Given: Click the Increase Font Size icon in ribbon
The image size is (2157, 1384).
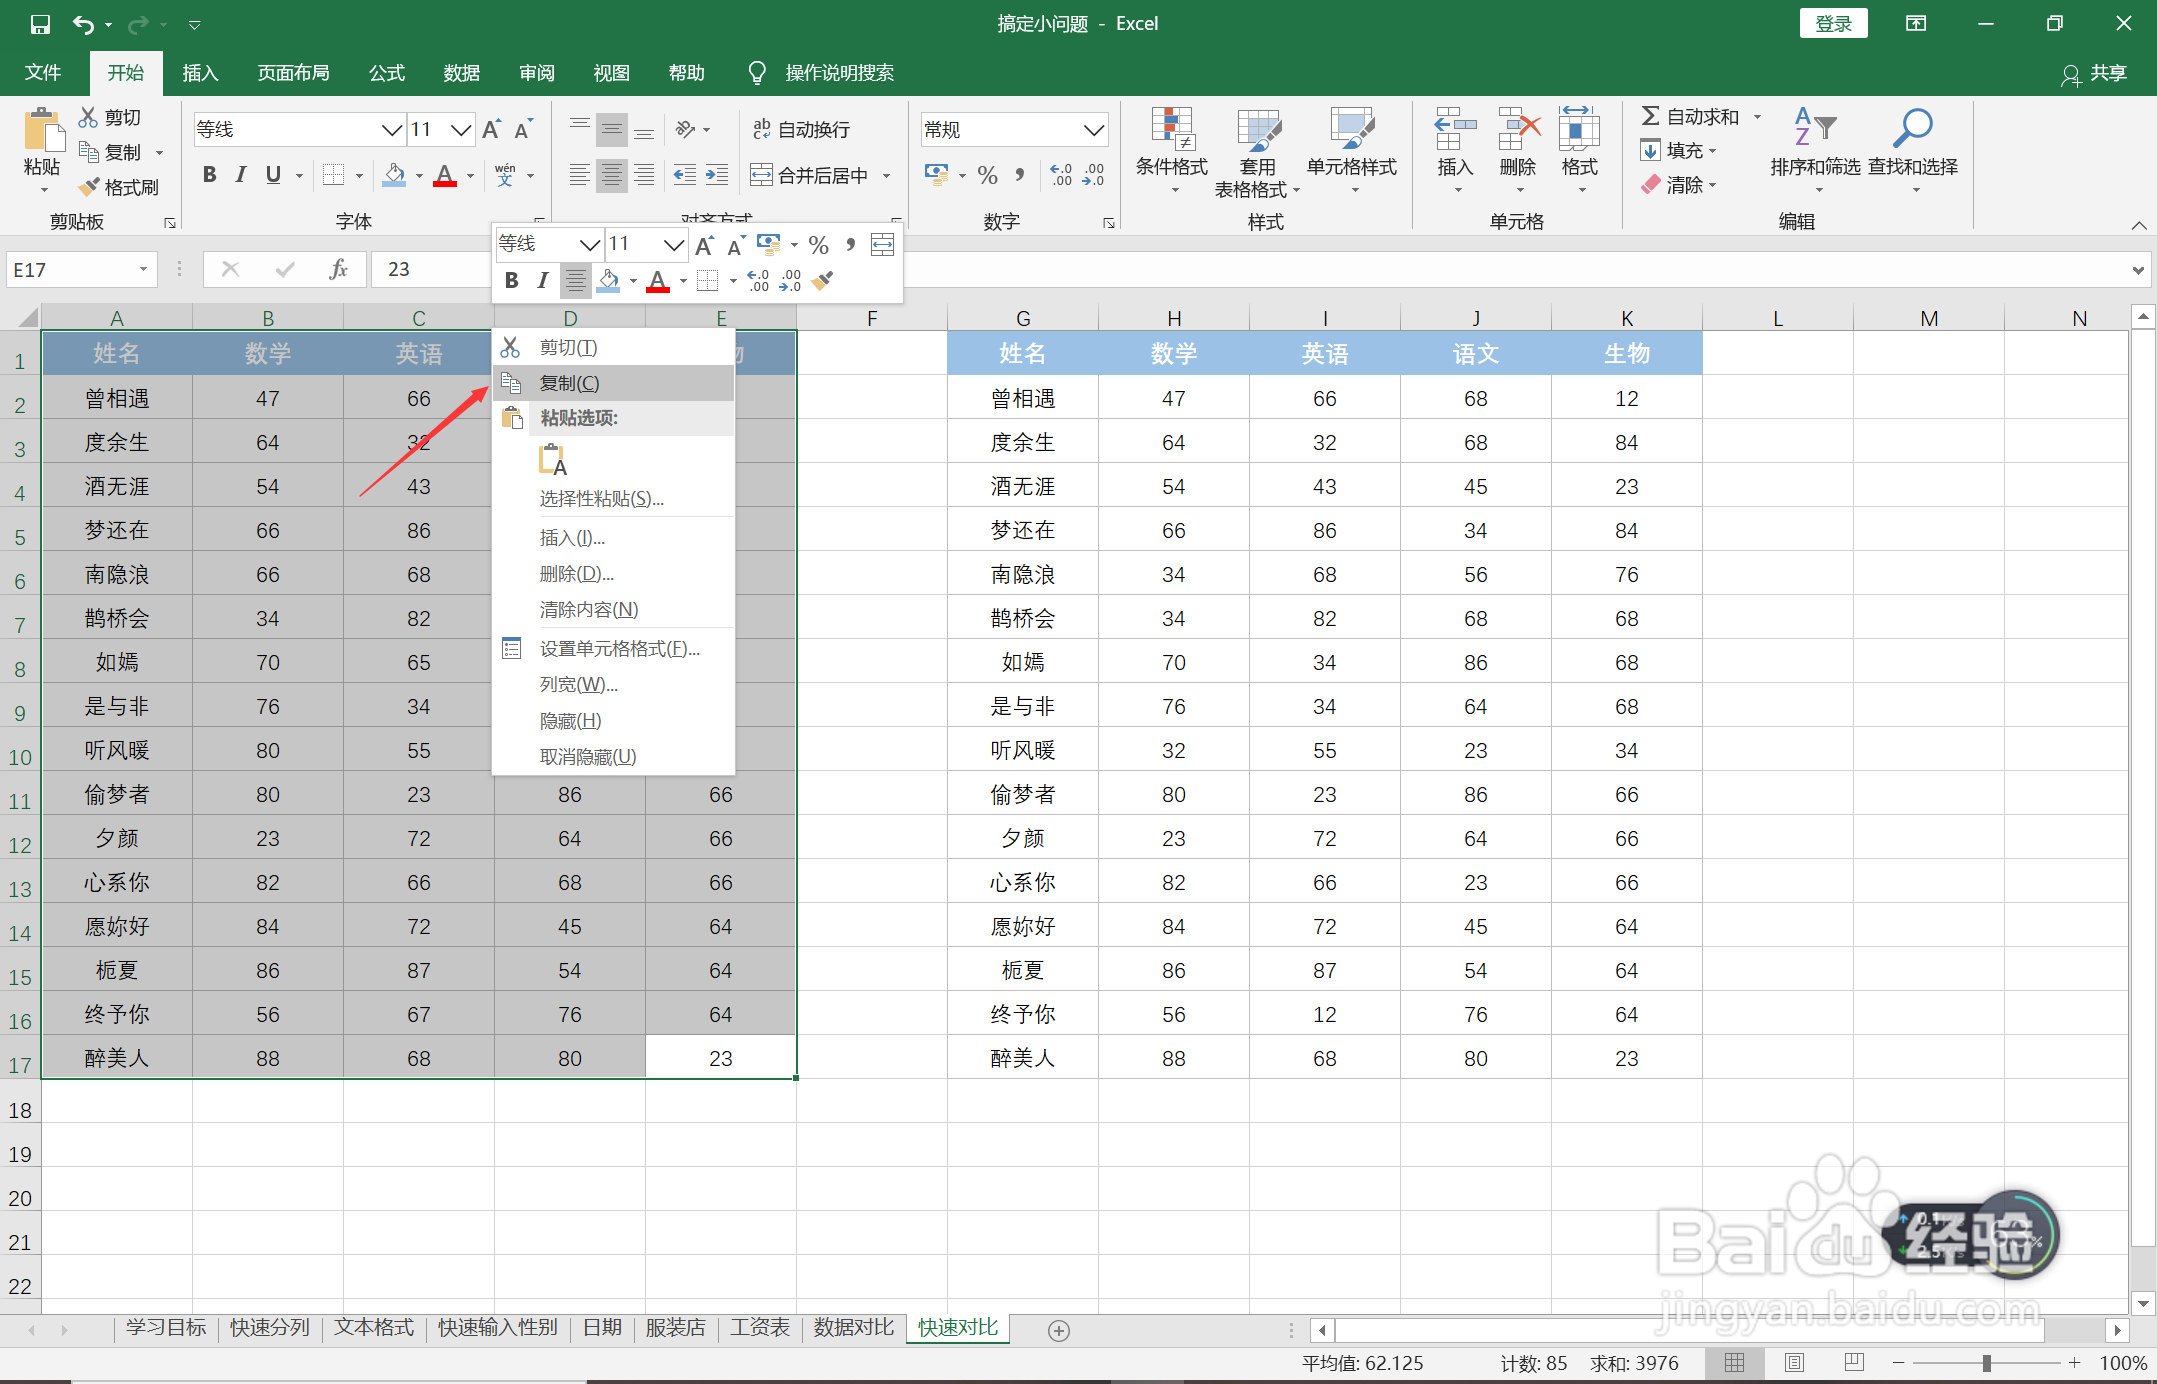Looking at the screenshot, I should pos(492,129).
